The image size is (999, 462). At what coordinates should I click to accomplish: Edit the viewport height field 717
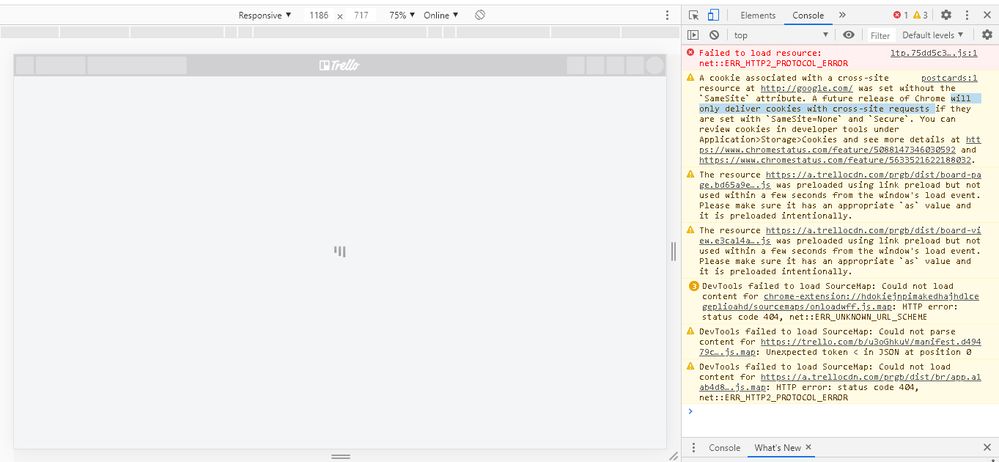click(x=361, y=15)
